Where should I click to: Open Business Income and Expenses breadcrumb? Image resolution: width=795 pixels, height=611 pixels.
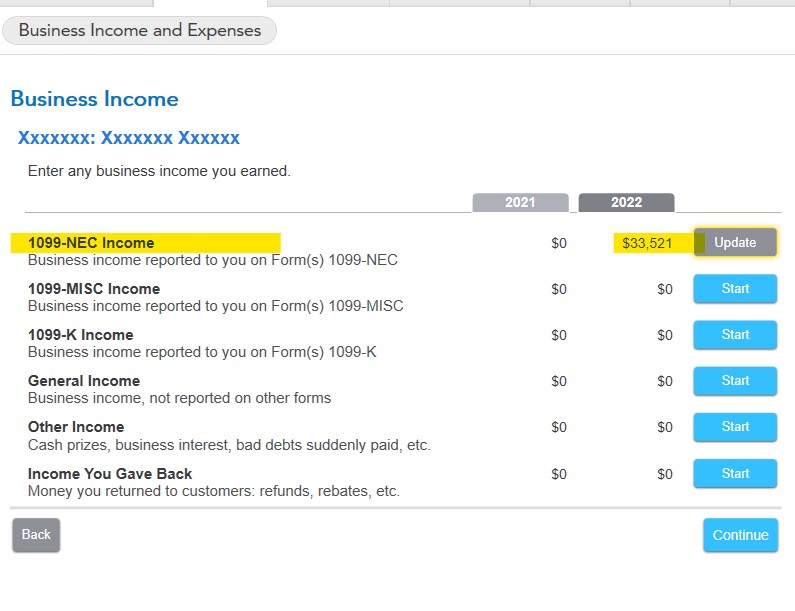[x=139, y=30]
